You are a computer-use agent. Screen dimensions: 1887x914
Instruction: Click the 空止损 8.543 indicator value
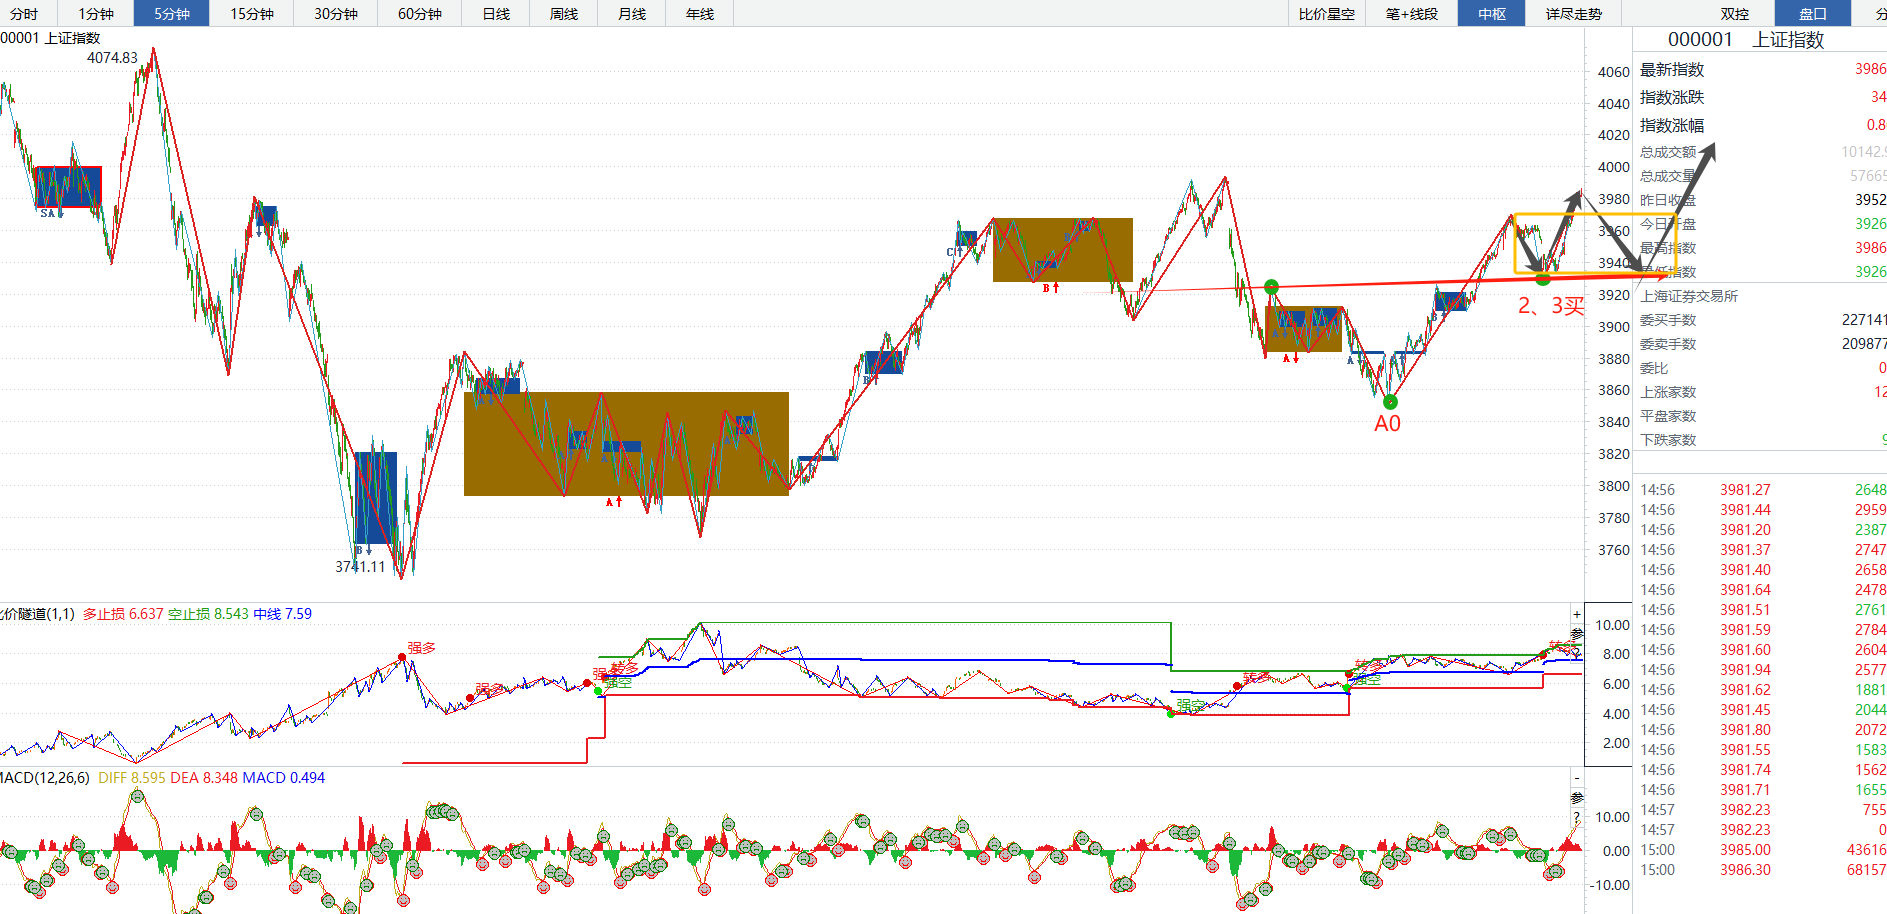tap(208, 614)
